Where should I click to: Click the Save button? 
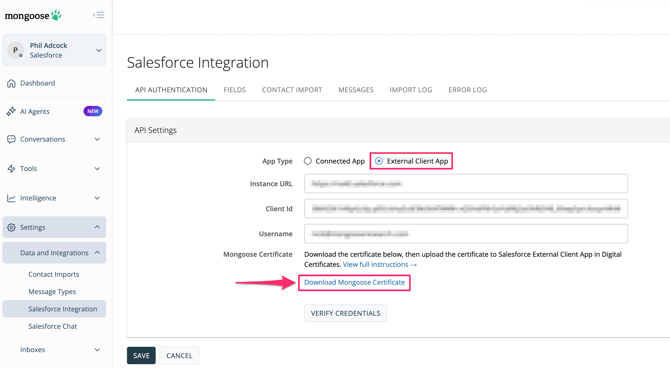coord(141,356)
